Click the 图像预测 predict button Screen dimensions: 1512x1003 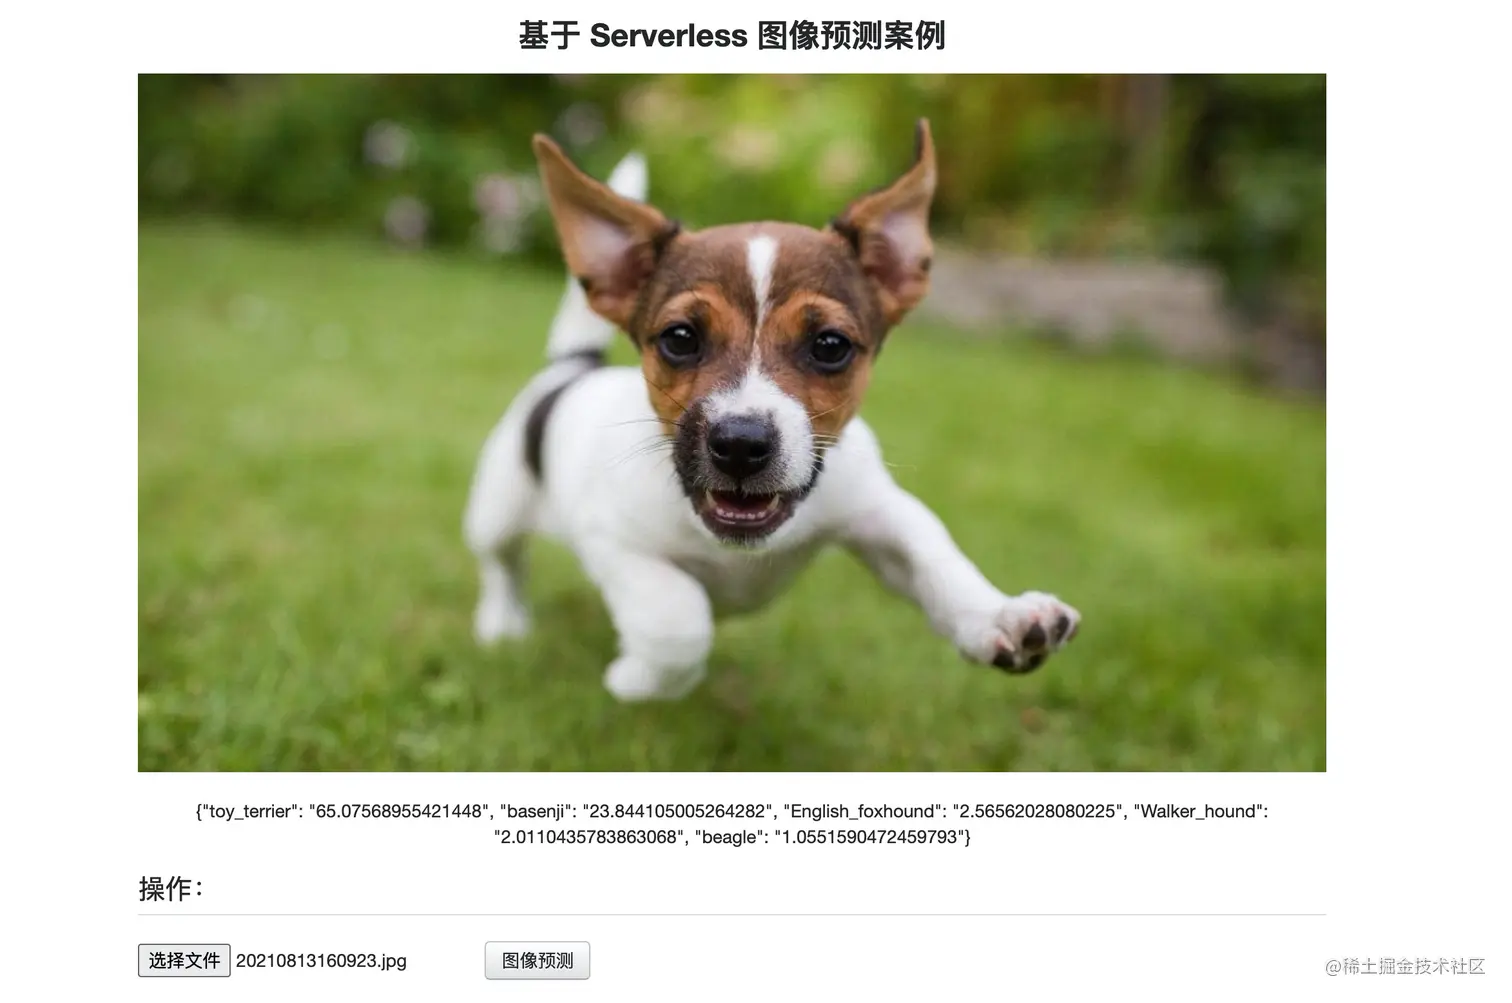coord(537,960)
